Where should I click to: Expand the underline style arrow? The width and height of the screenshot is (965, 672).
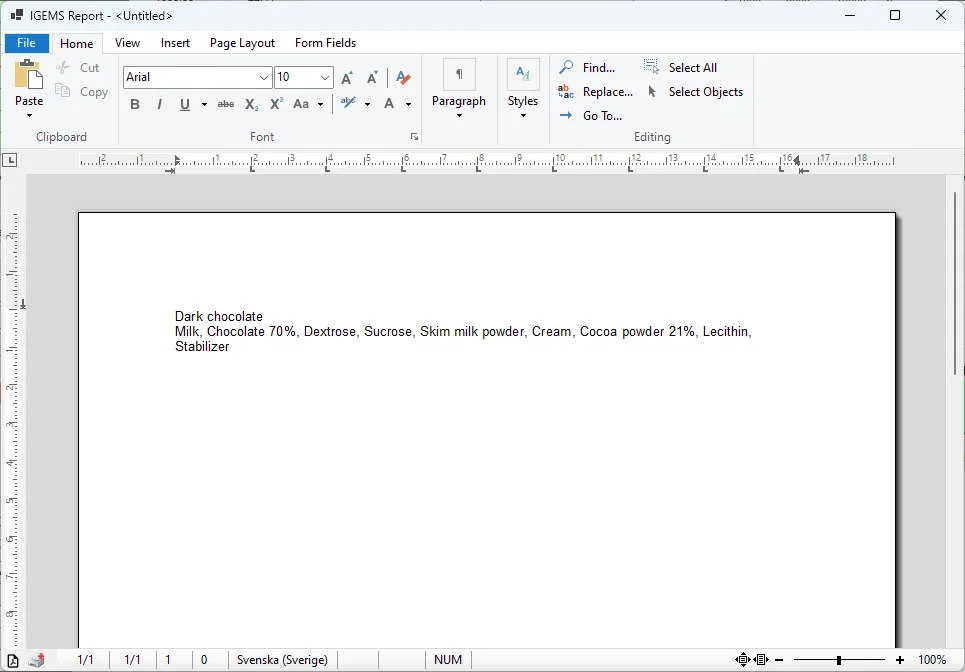coord(204,105)
